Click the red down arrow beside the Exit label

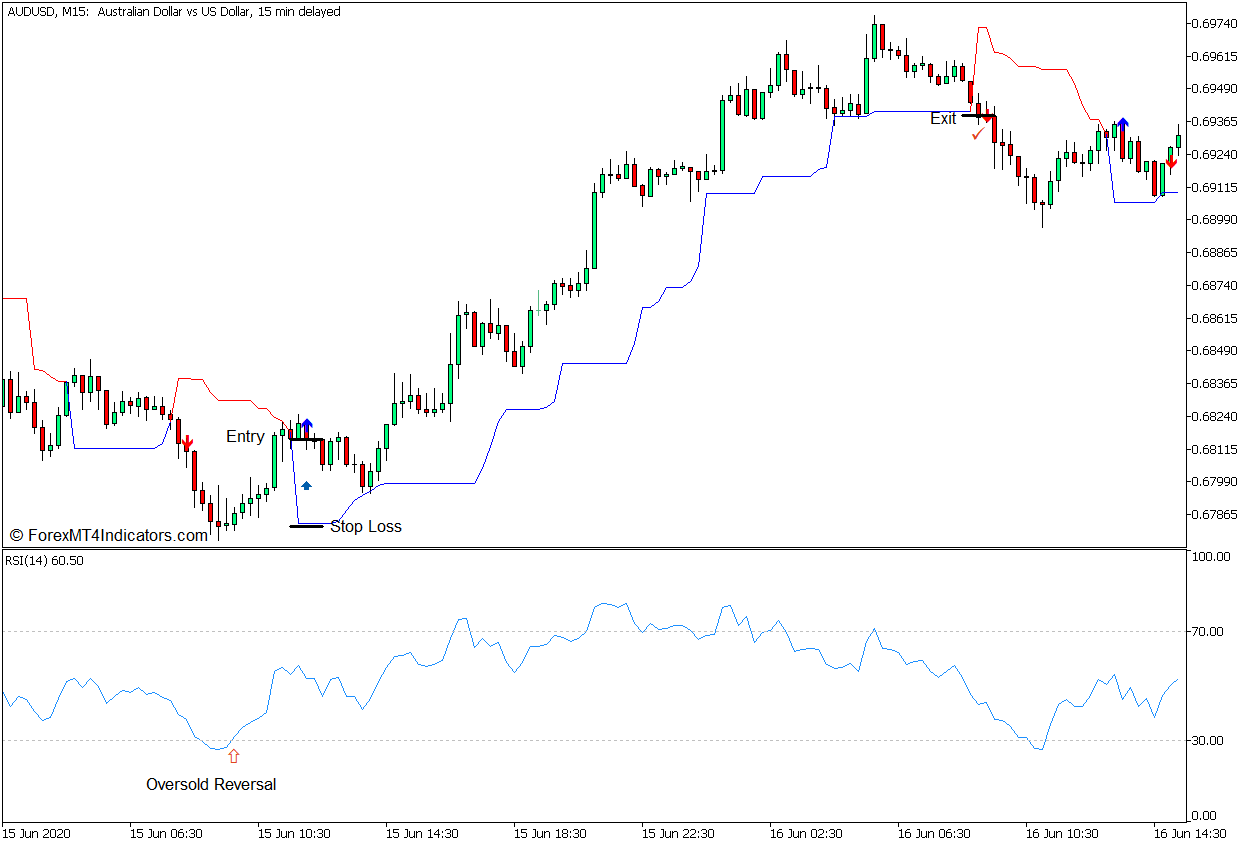987,116
